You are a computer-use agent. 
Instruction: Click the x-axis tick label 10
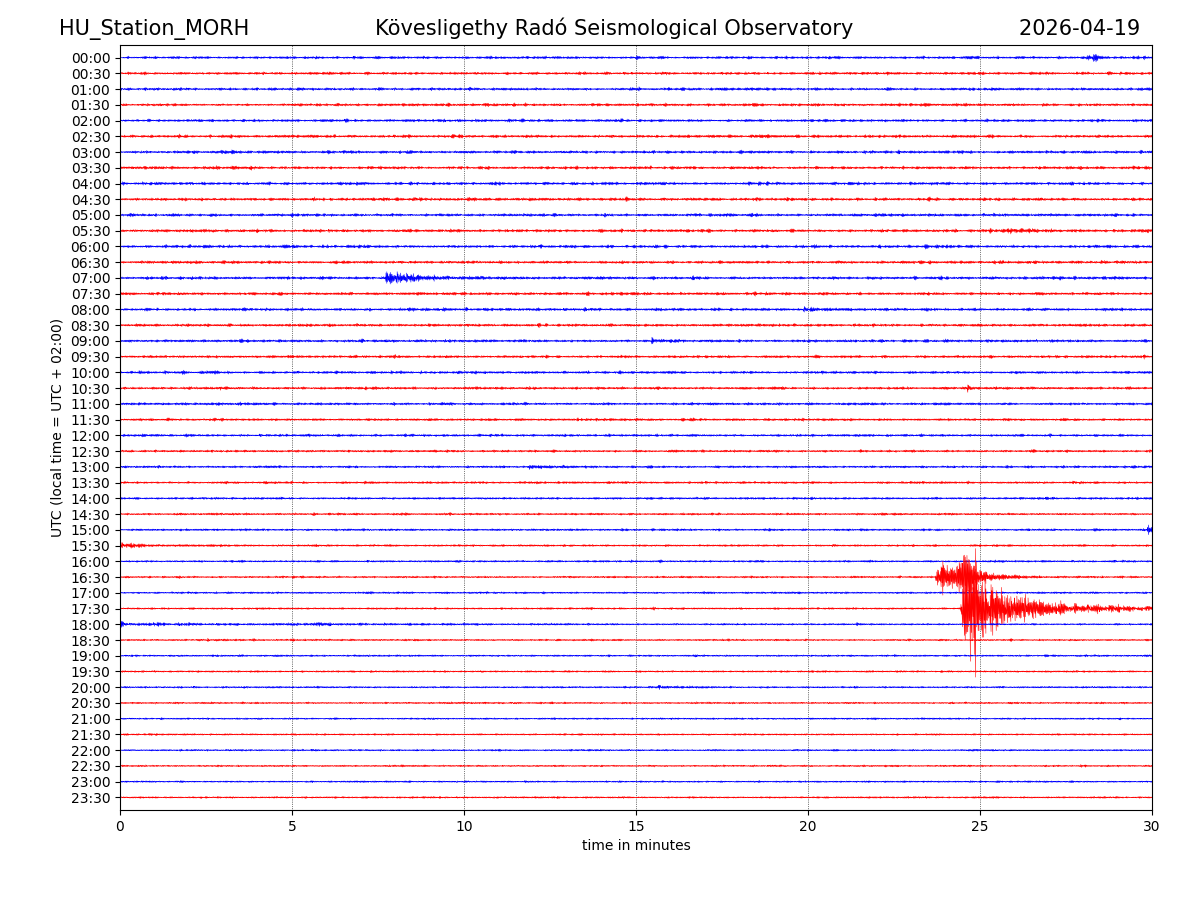point(464,826)
